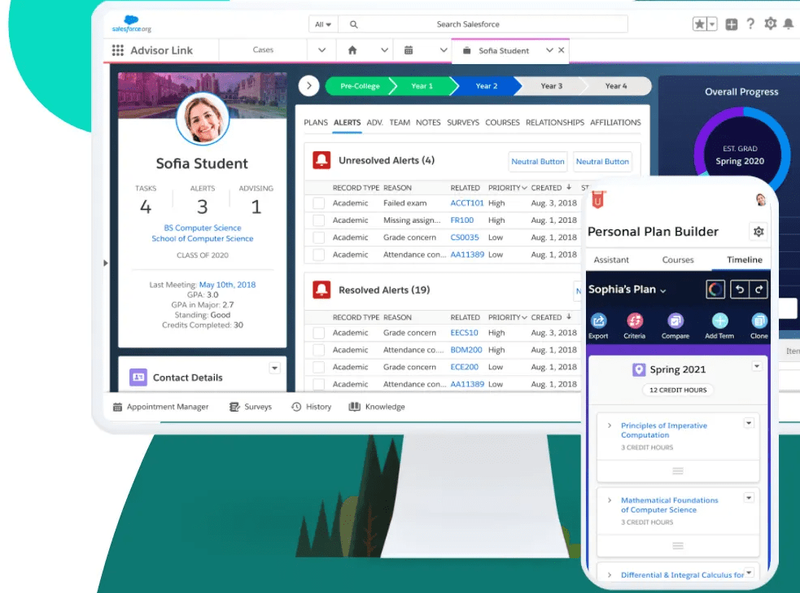Switch to the COURSES tab
800x593 pixels.
[x=502, y=122]
